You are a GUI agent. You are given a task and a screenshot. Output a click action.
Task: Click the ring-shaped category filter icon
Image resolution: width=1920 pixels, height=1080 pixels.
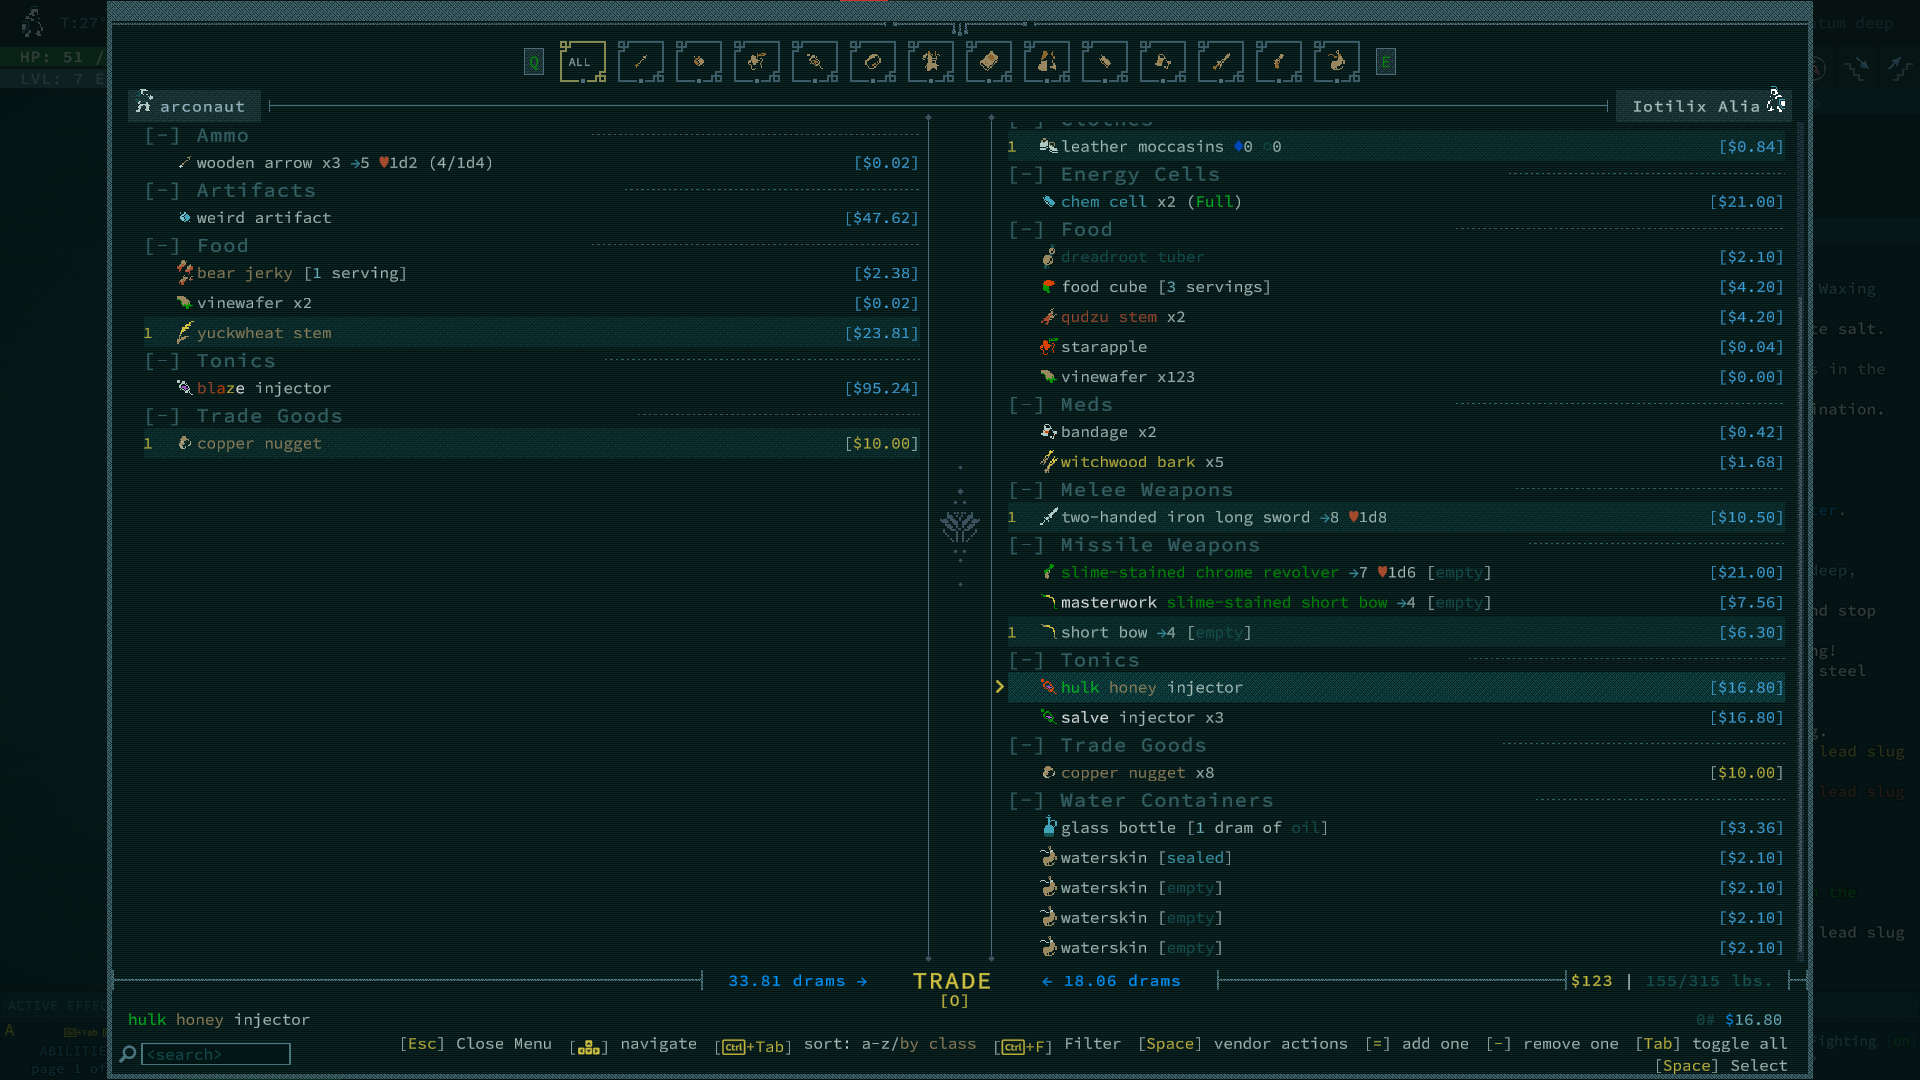pos(872,62)
